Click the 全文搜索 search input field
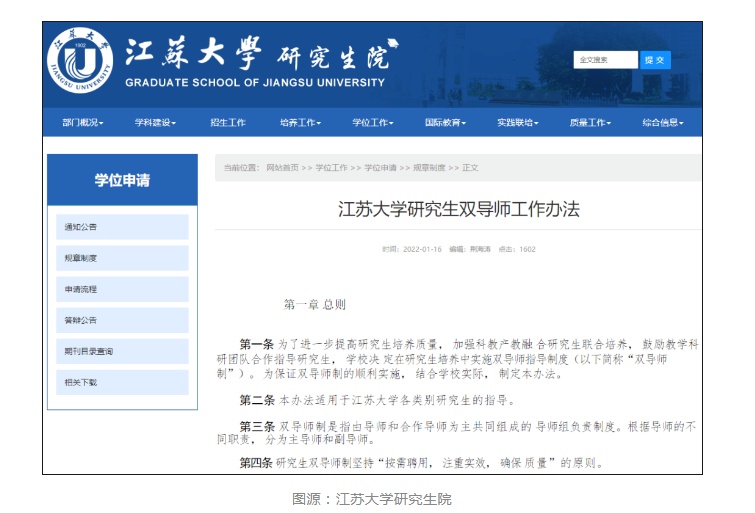The height and width of the screenshot is (513, 755). [605, 60]
